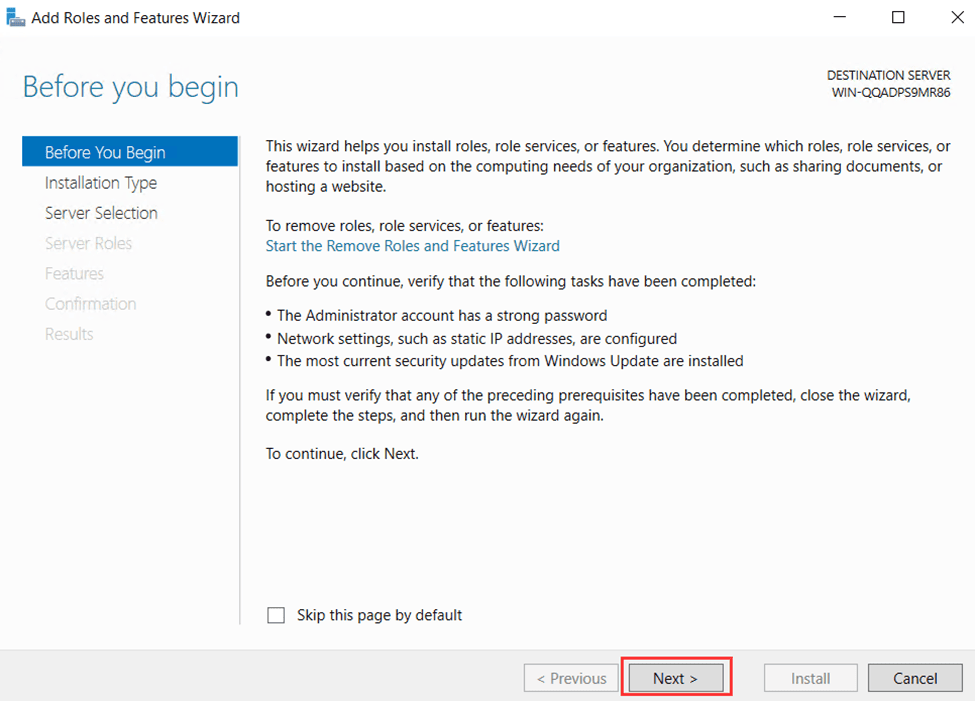Enable Skip this page by default
This screenshot has height=701, width=975.
(277, 616)
